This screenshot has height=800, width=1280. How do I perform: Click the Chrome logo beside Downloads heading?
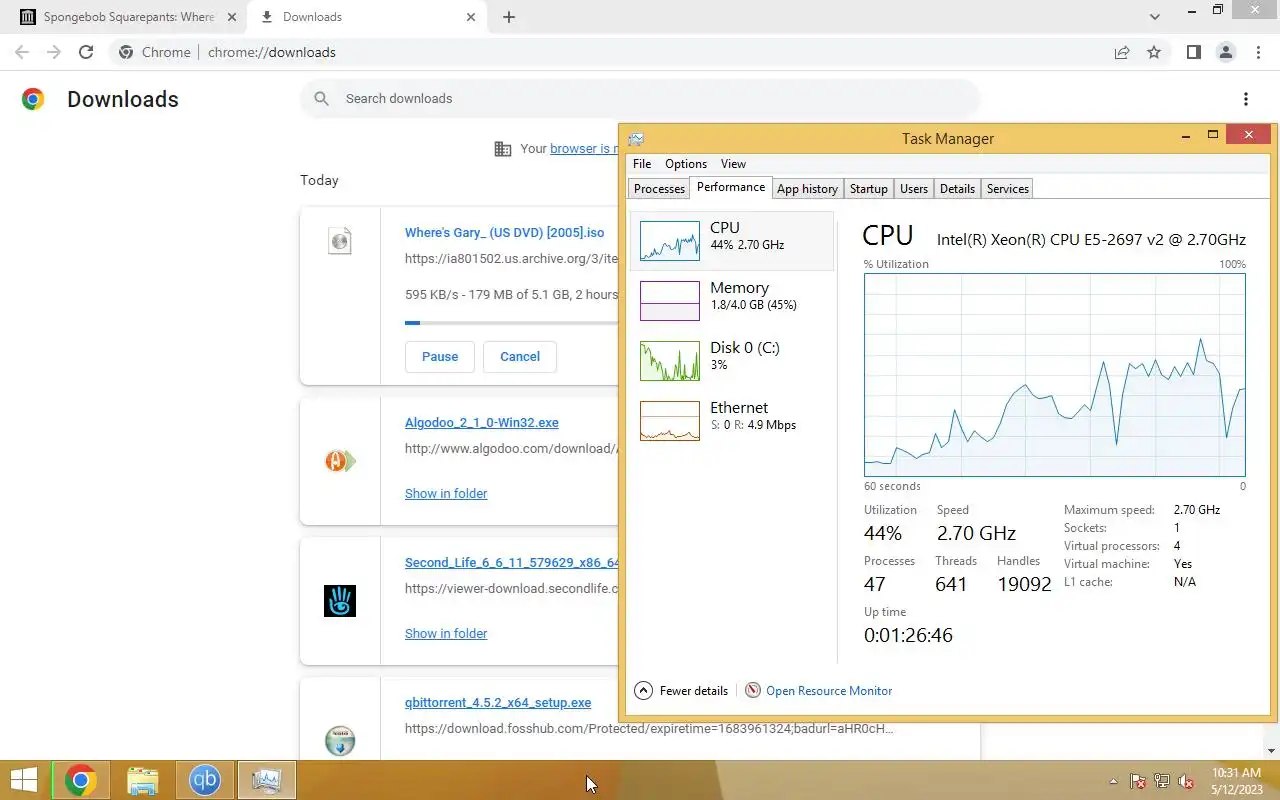point(33,99)
